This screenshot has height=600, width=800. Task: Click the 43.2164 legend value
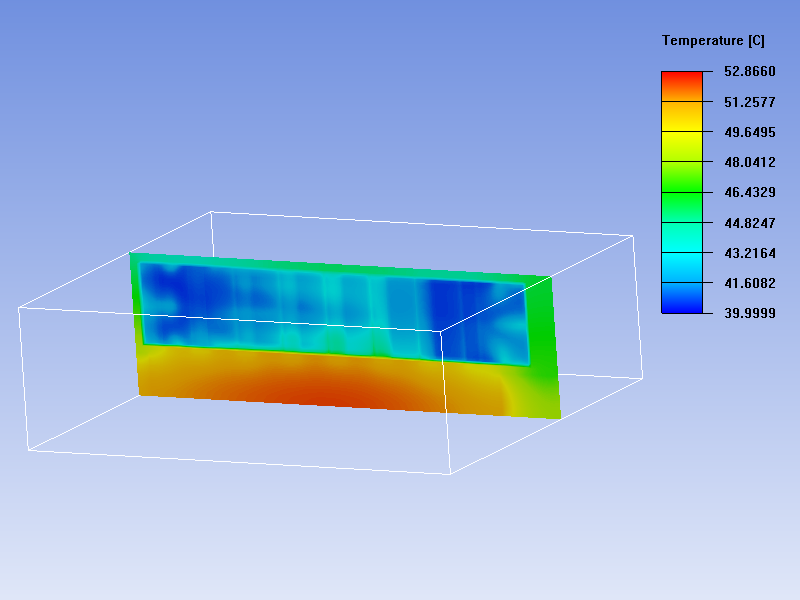pyautogui.click(x=749, y=253)
